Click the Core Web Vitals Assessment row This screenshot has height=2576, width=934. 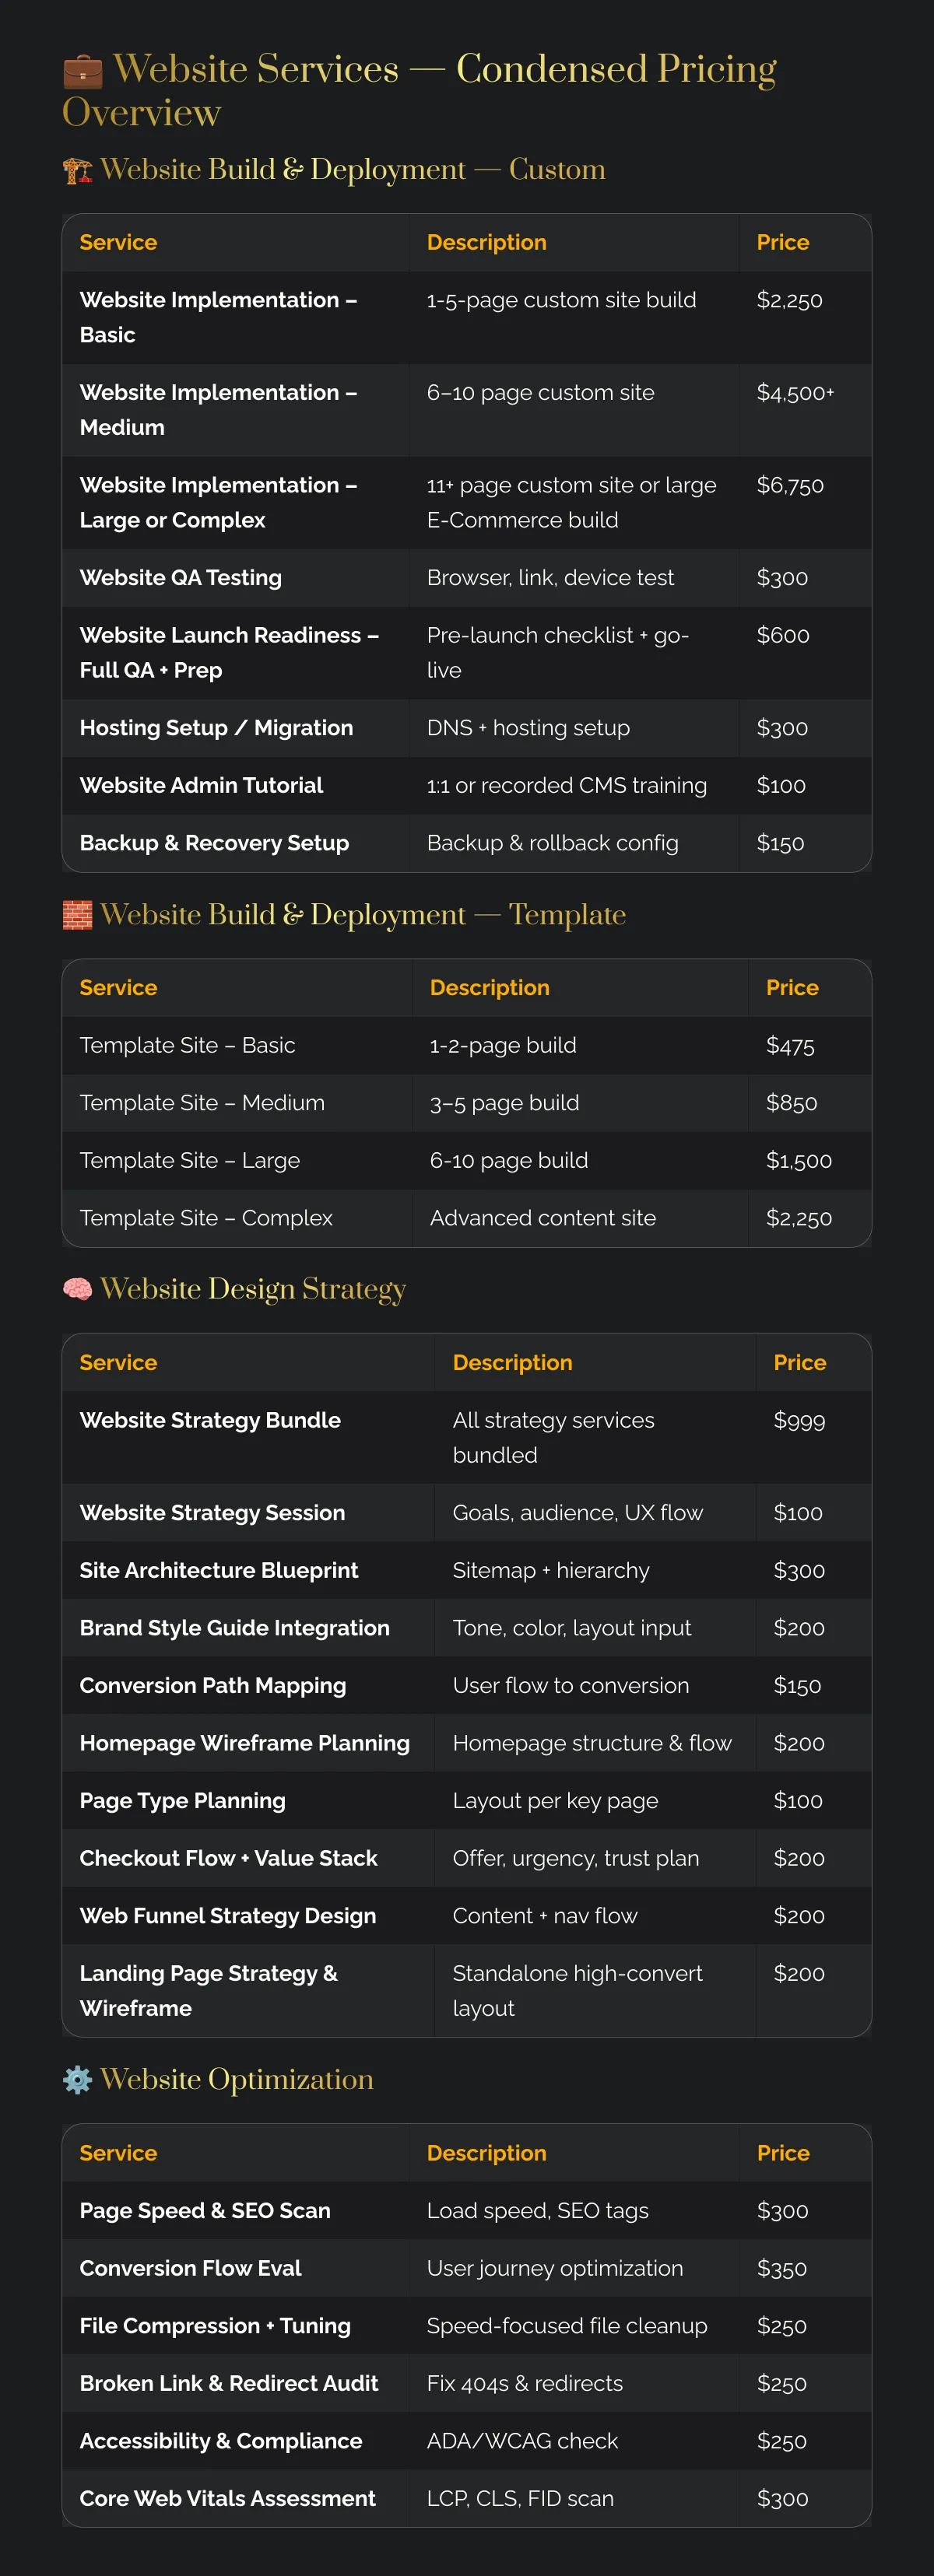pos(467,2498)
